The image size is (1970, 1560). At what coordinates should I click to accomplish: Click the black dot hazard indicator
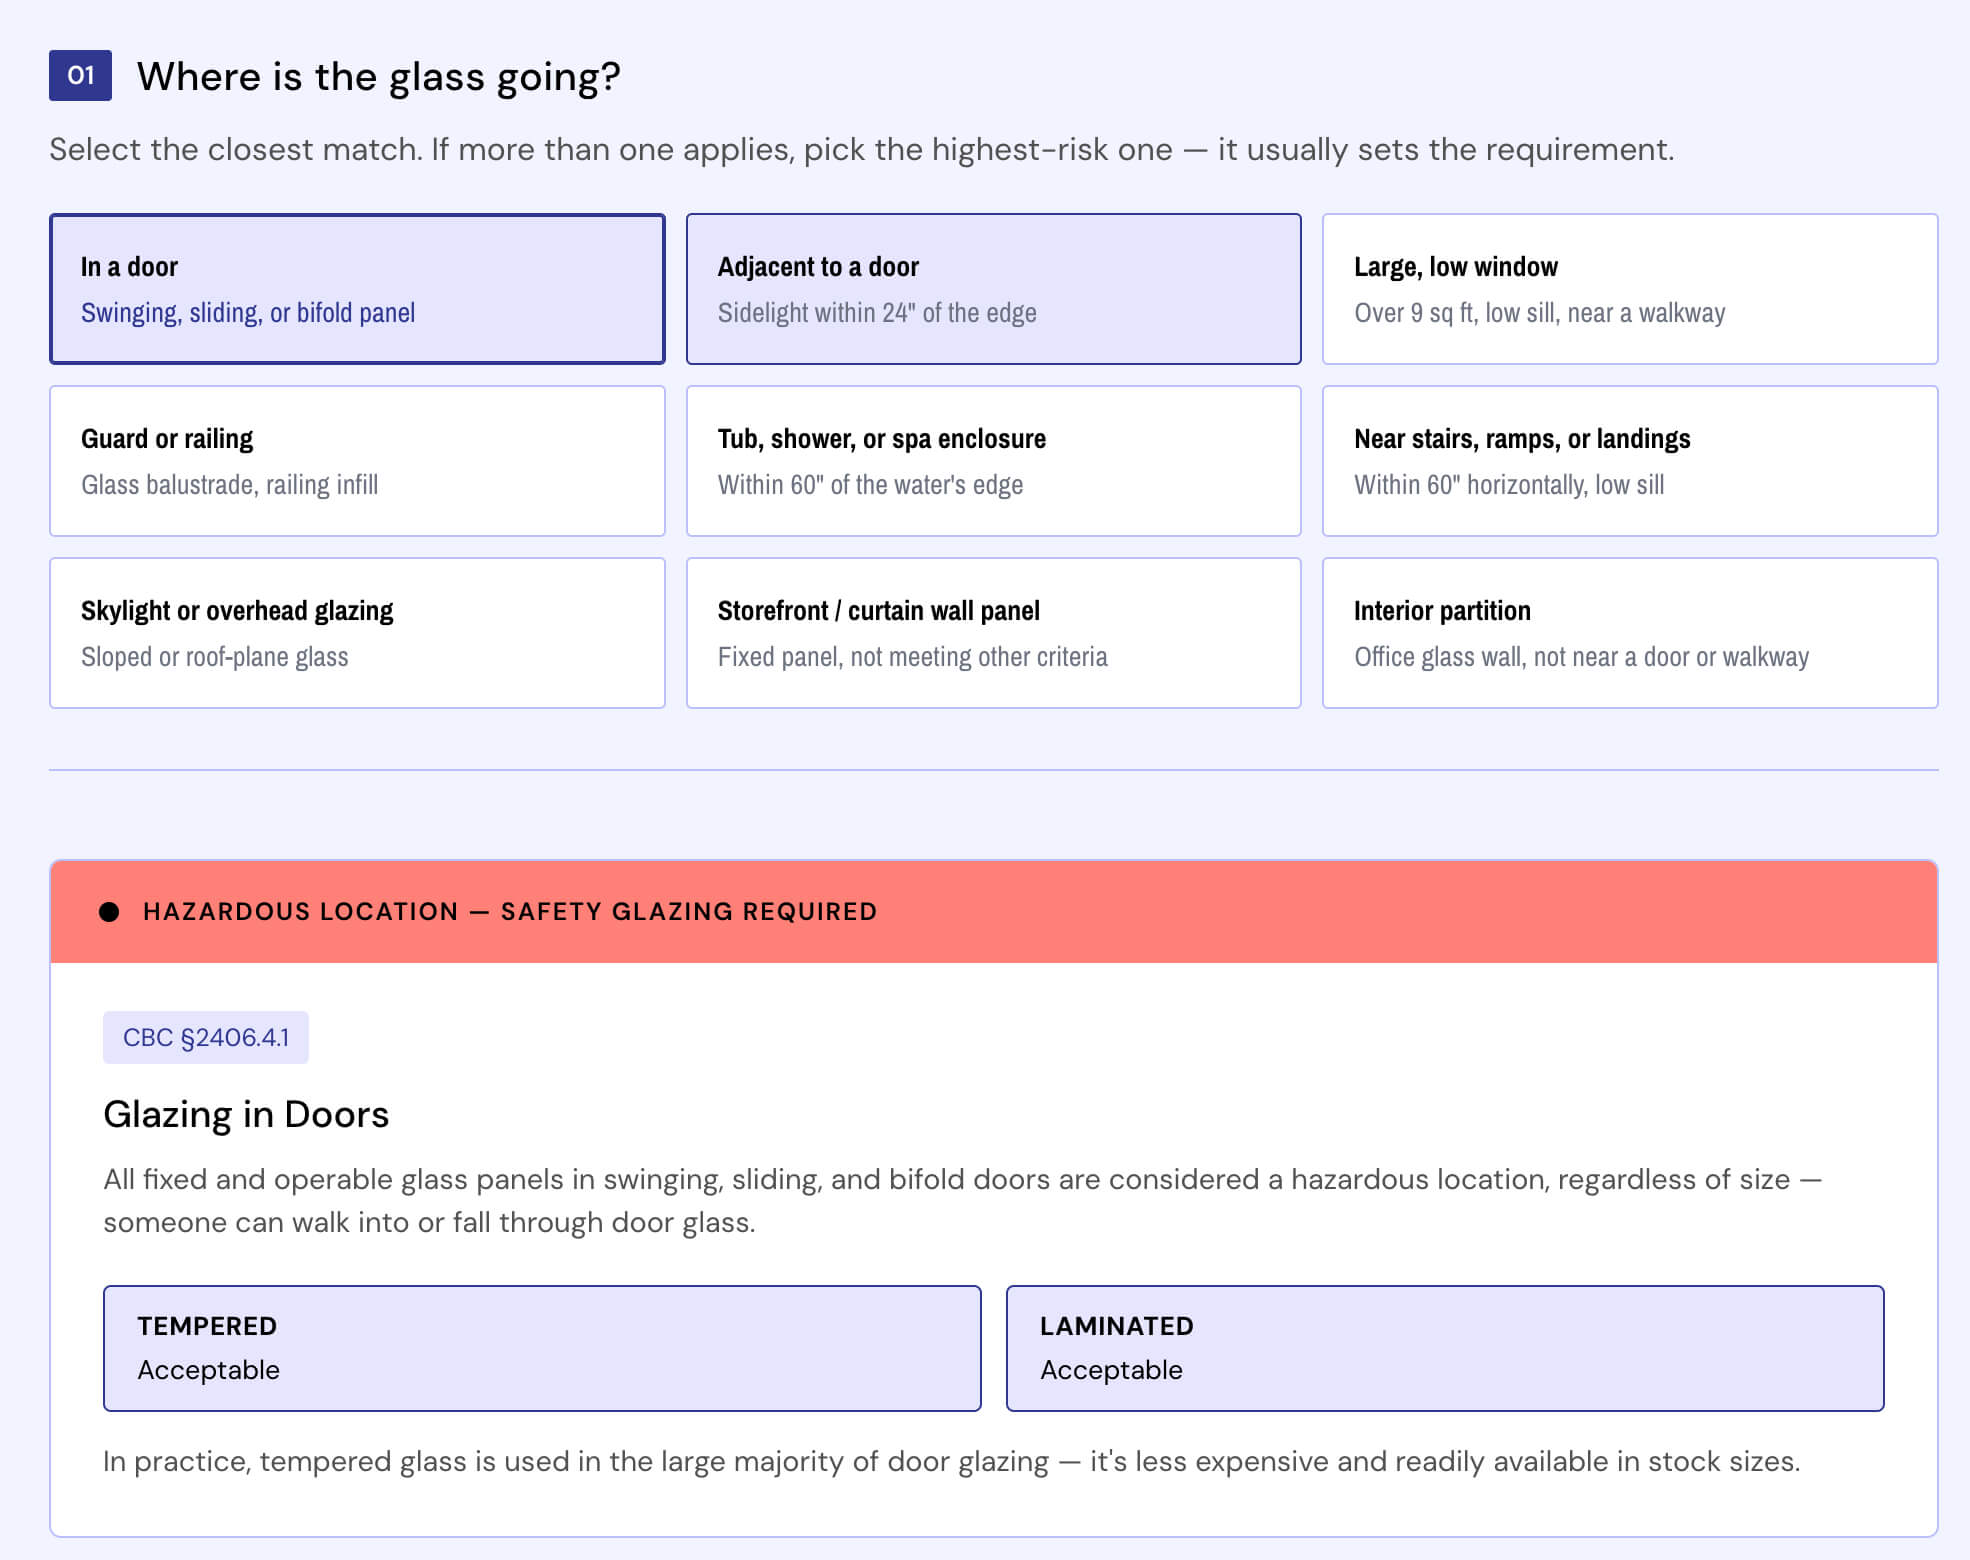click(x=110, y=912)
